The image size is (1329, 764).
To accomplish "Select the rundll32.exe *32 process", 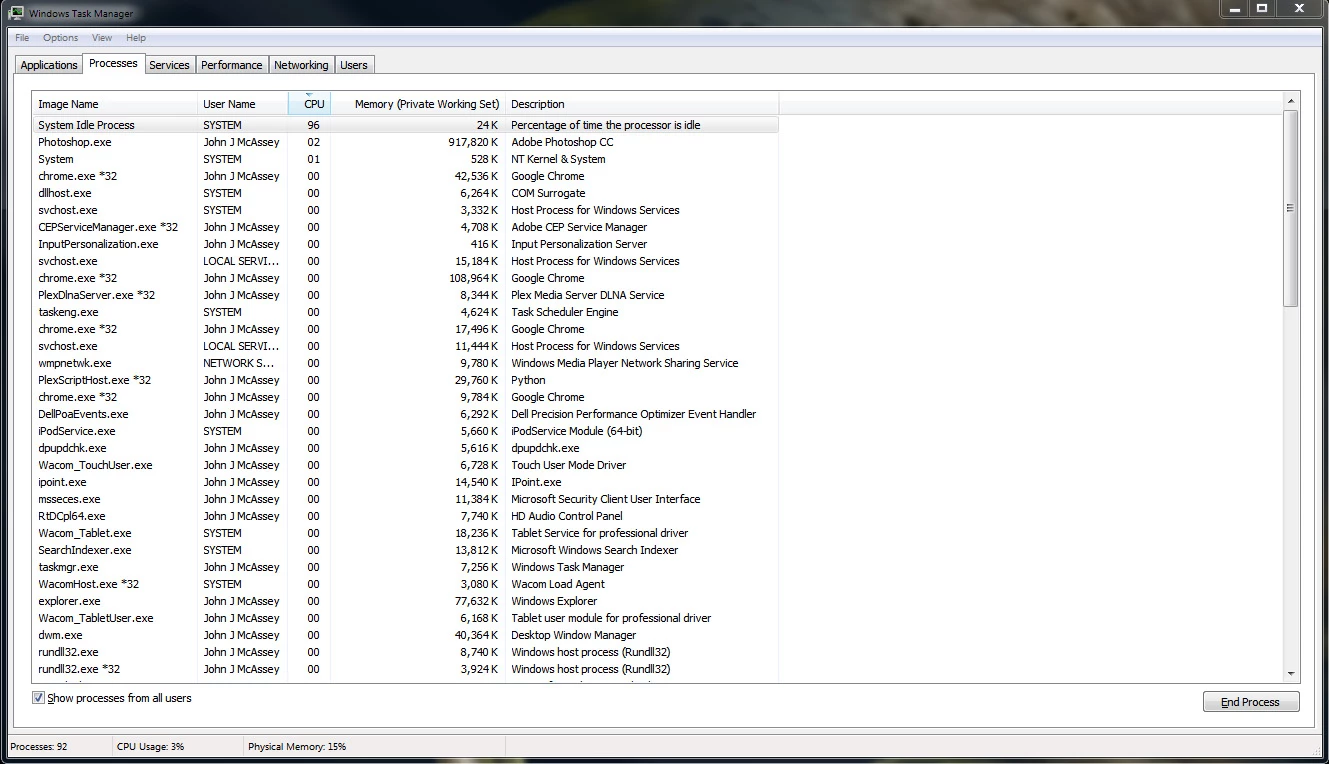I will (x=405, y=669).
